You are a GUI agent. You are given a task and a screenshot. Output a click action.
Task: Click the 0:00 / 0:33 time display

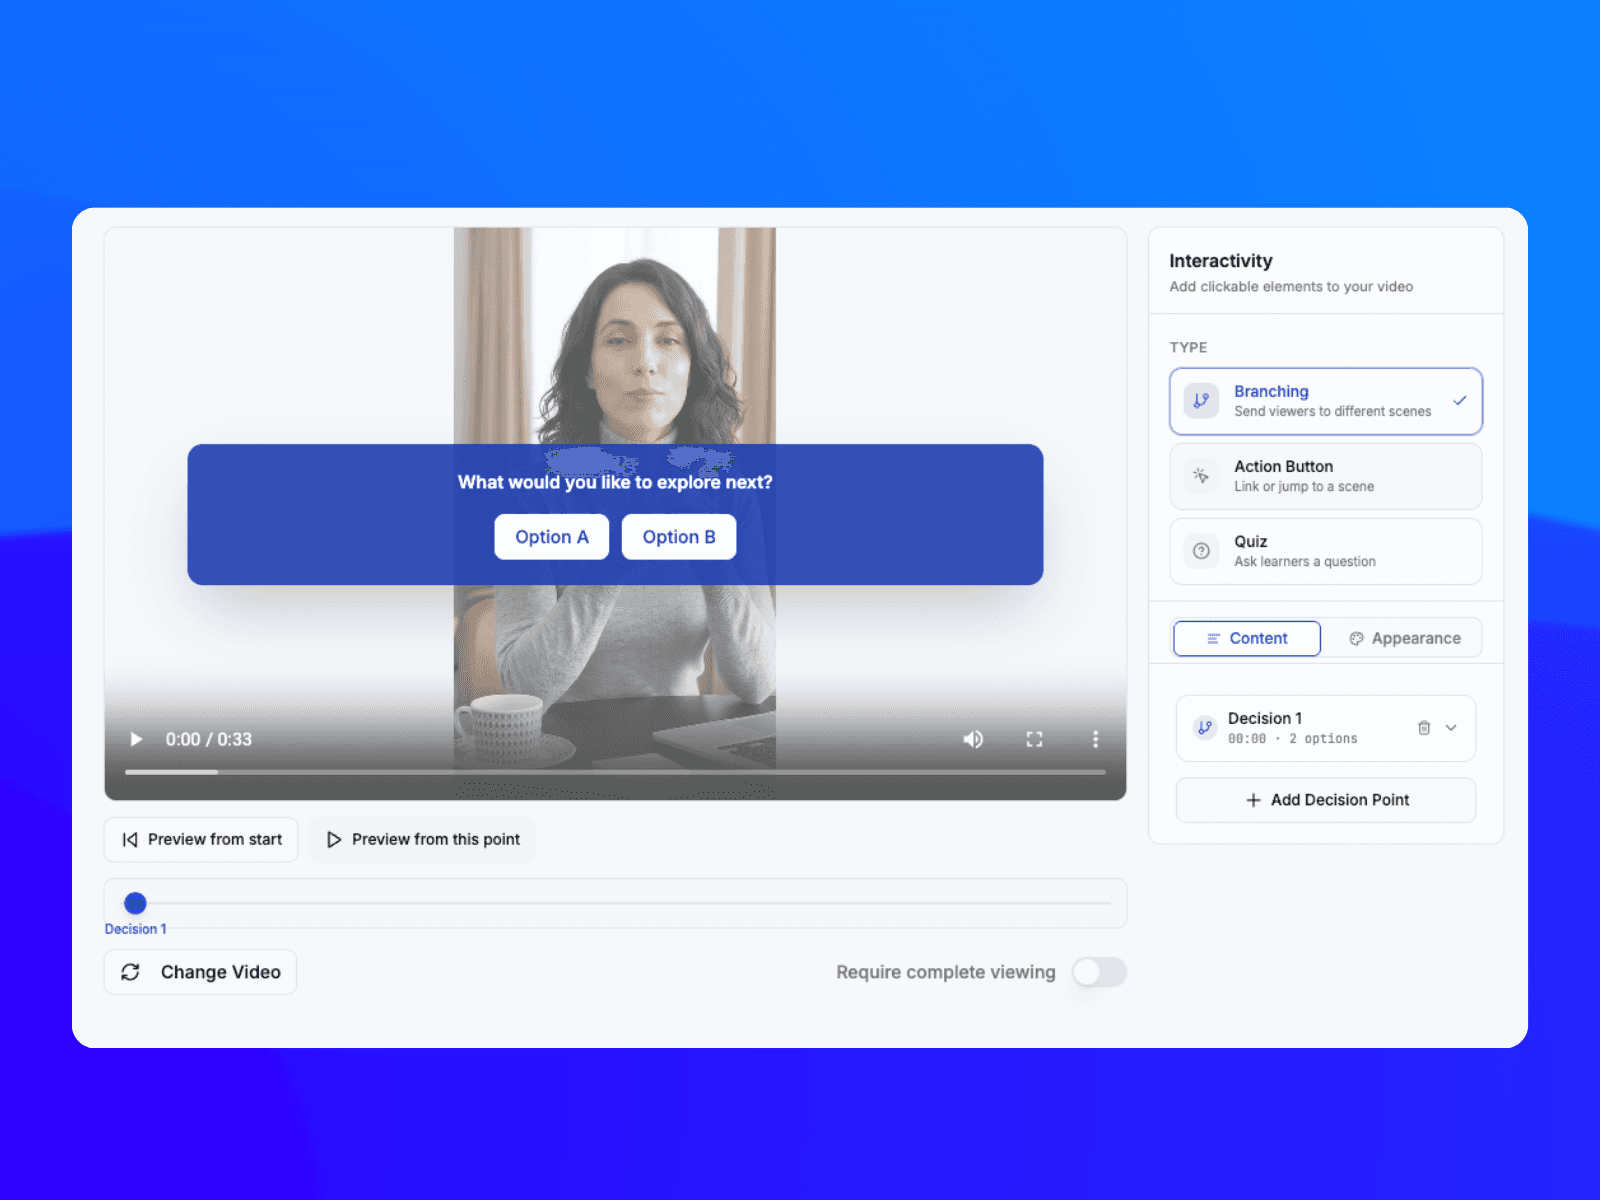(209, 739)
